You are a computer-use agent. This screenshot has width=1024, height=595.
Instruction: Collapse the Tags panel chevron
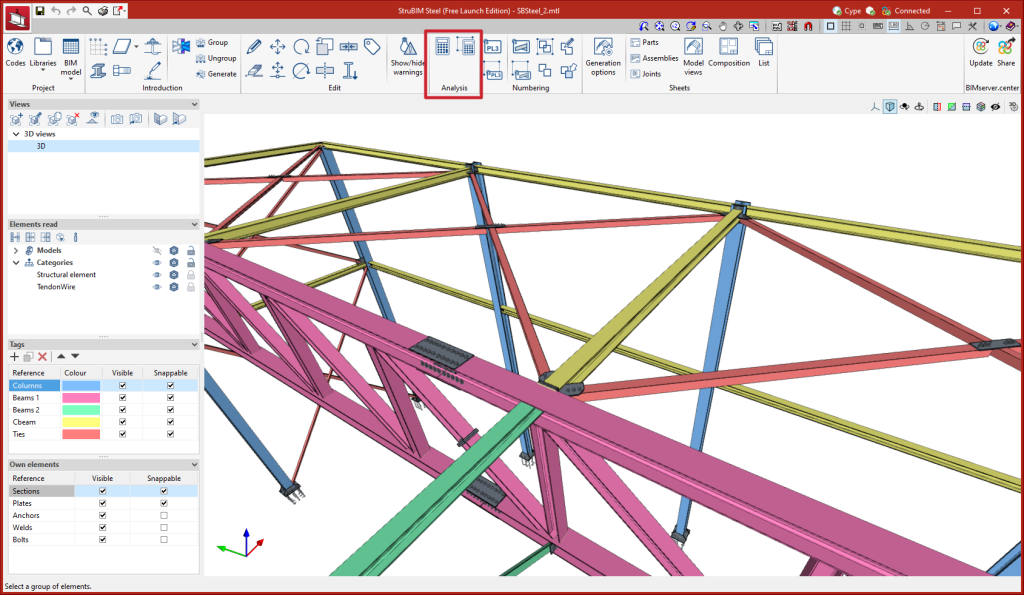point(194,344)
